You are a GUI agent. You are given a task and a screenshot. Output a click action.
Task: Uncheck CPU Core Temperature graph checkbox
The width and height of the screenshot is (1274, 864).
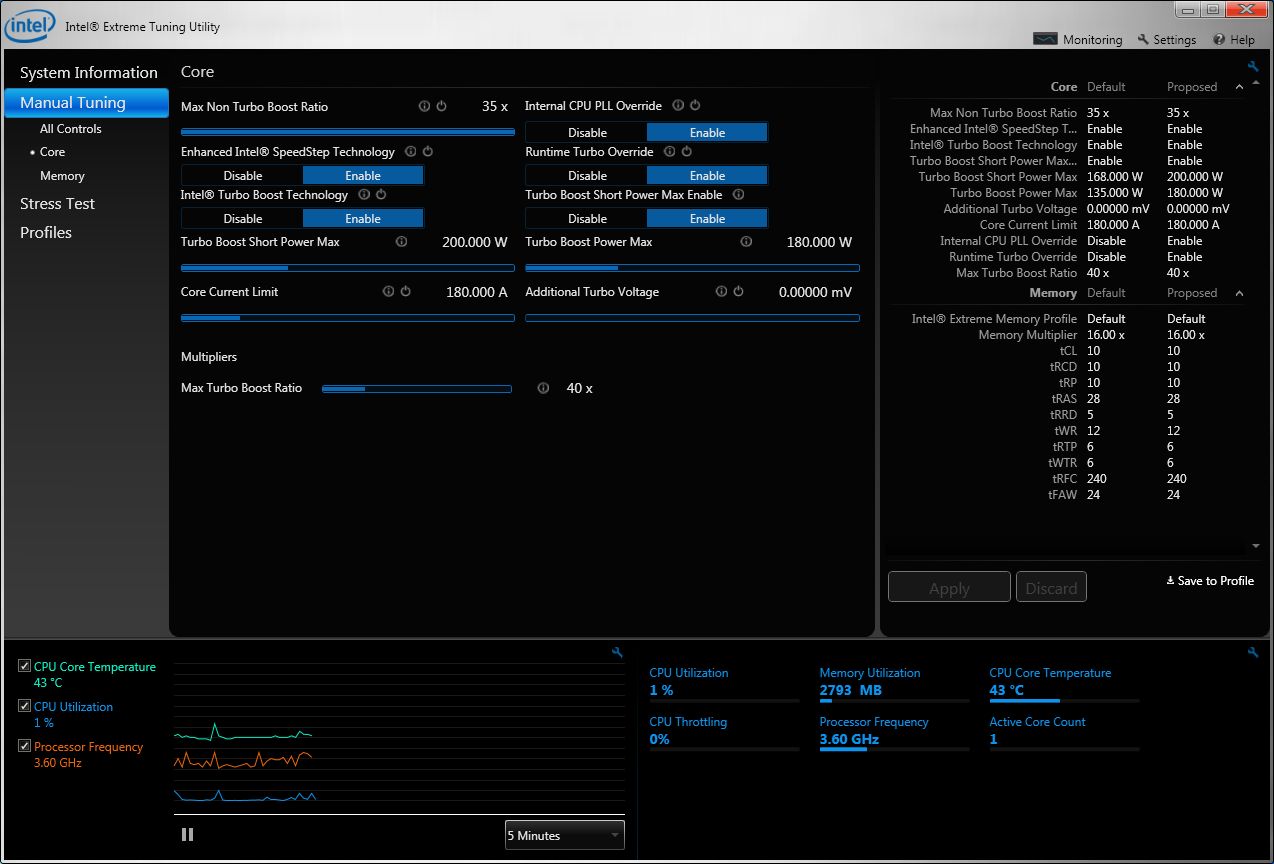tap(25, 666)
